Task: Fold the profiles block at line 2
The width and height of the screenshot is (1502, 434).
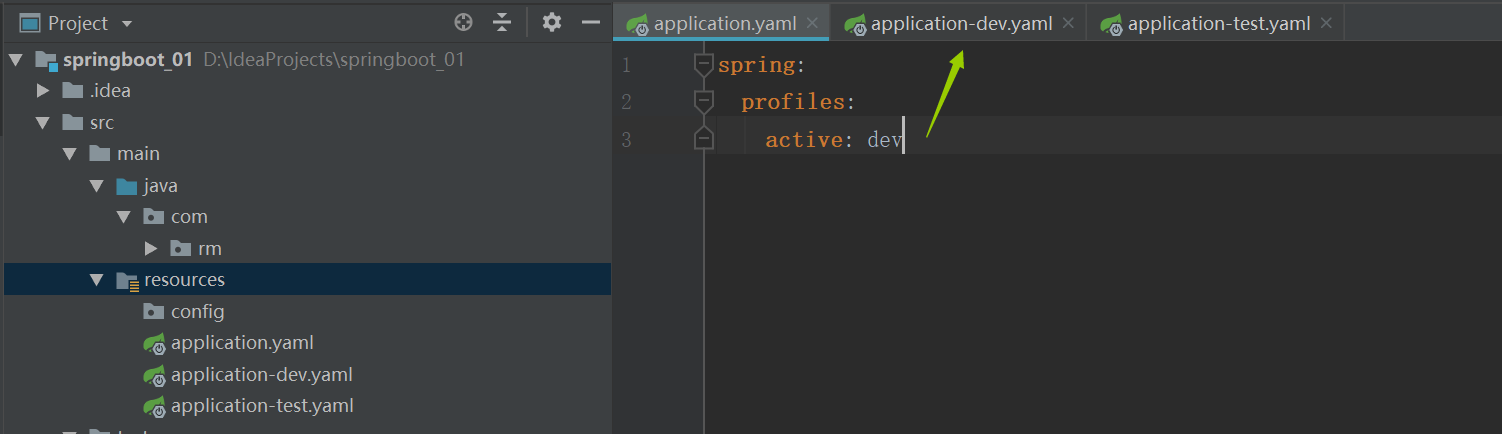Action: point(704,102)
